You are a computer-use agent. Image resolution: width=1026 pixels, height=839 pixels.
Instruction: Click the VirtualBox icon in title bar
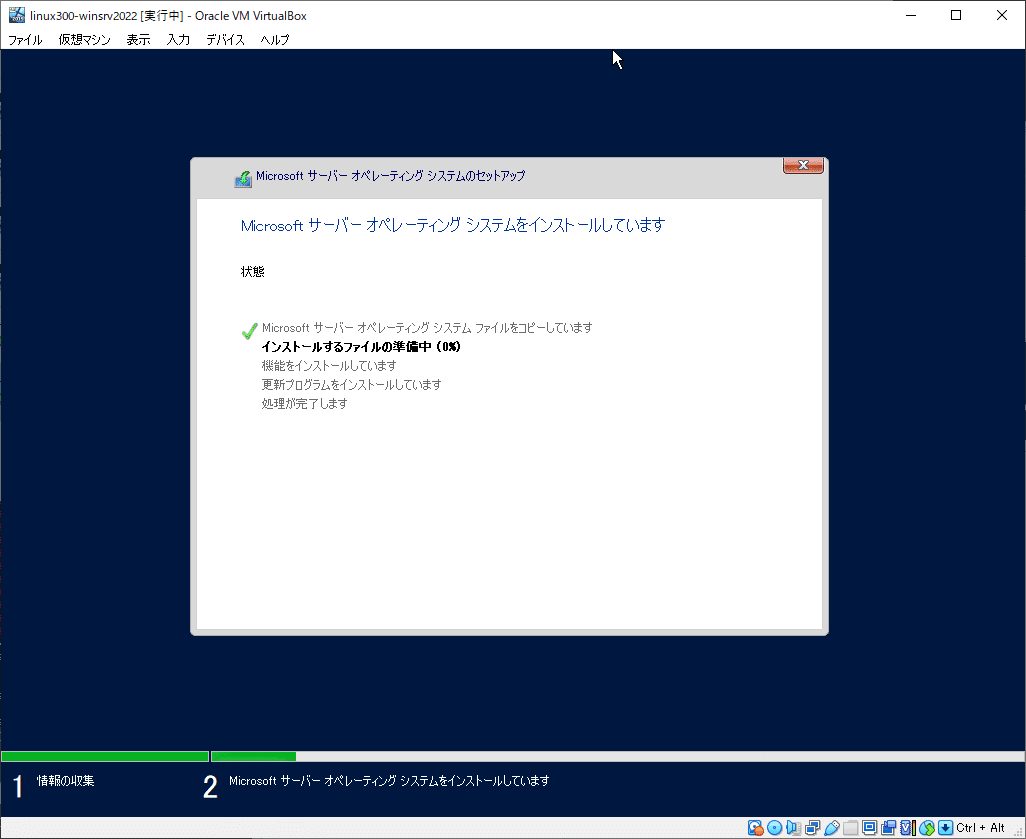16,15
